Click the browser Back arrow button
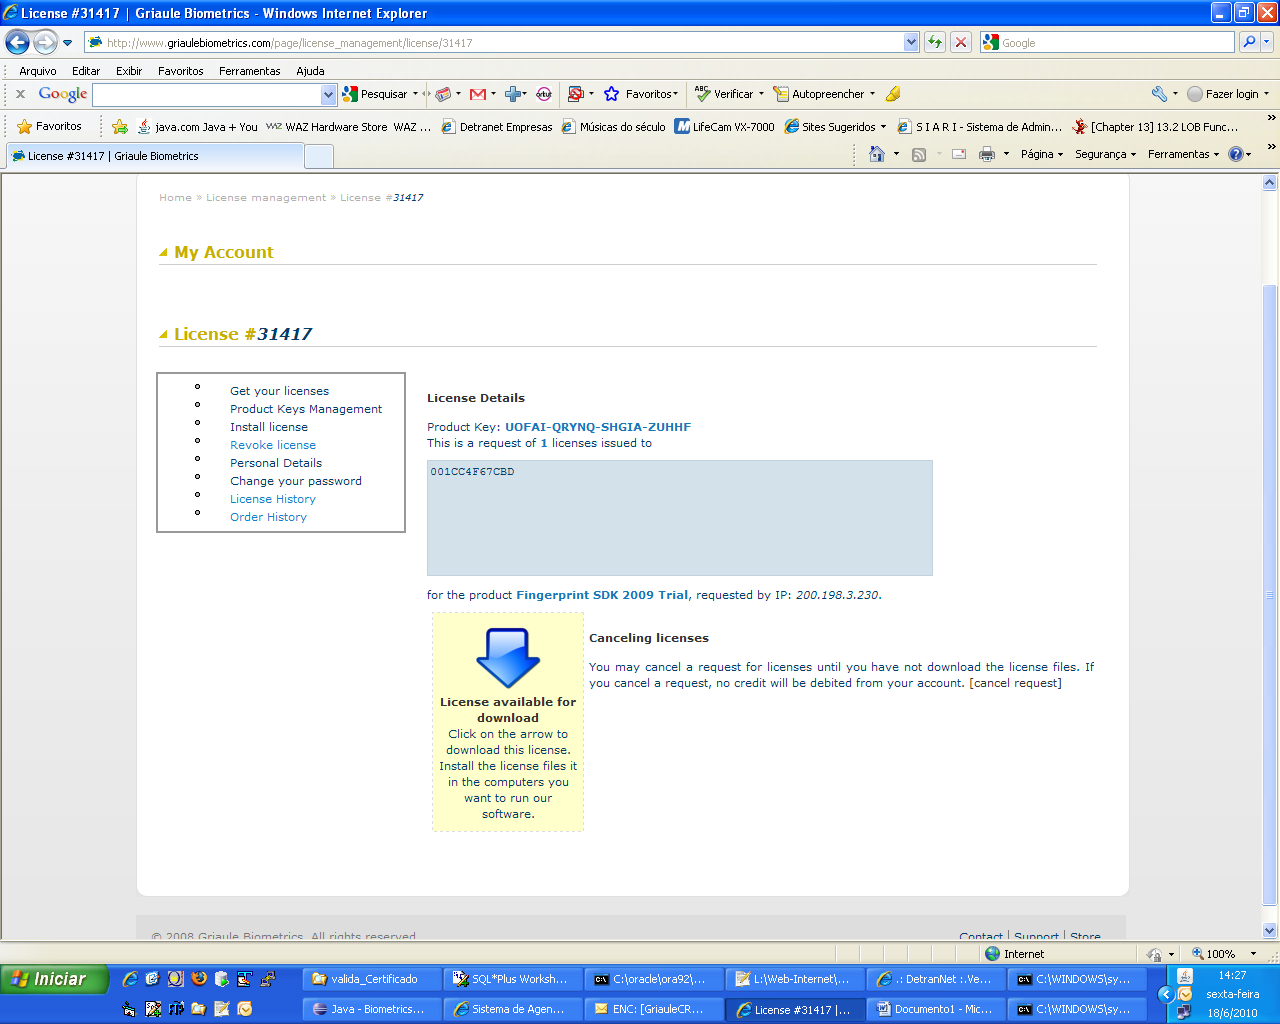The image size is (1280, 1024). tap(18, 42)
